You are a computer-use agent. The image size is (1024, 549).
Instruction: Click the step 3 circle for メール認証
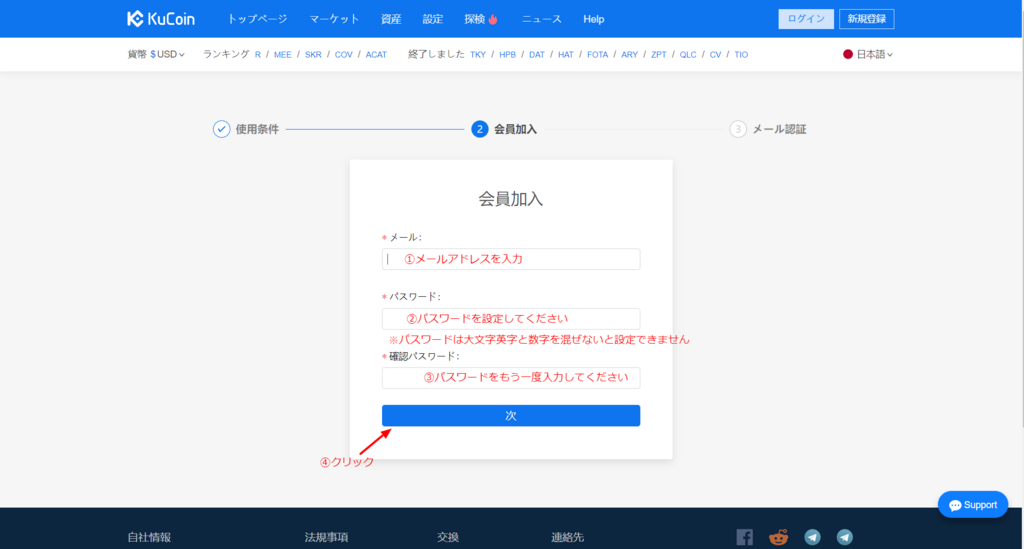click(738, 129)
